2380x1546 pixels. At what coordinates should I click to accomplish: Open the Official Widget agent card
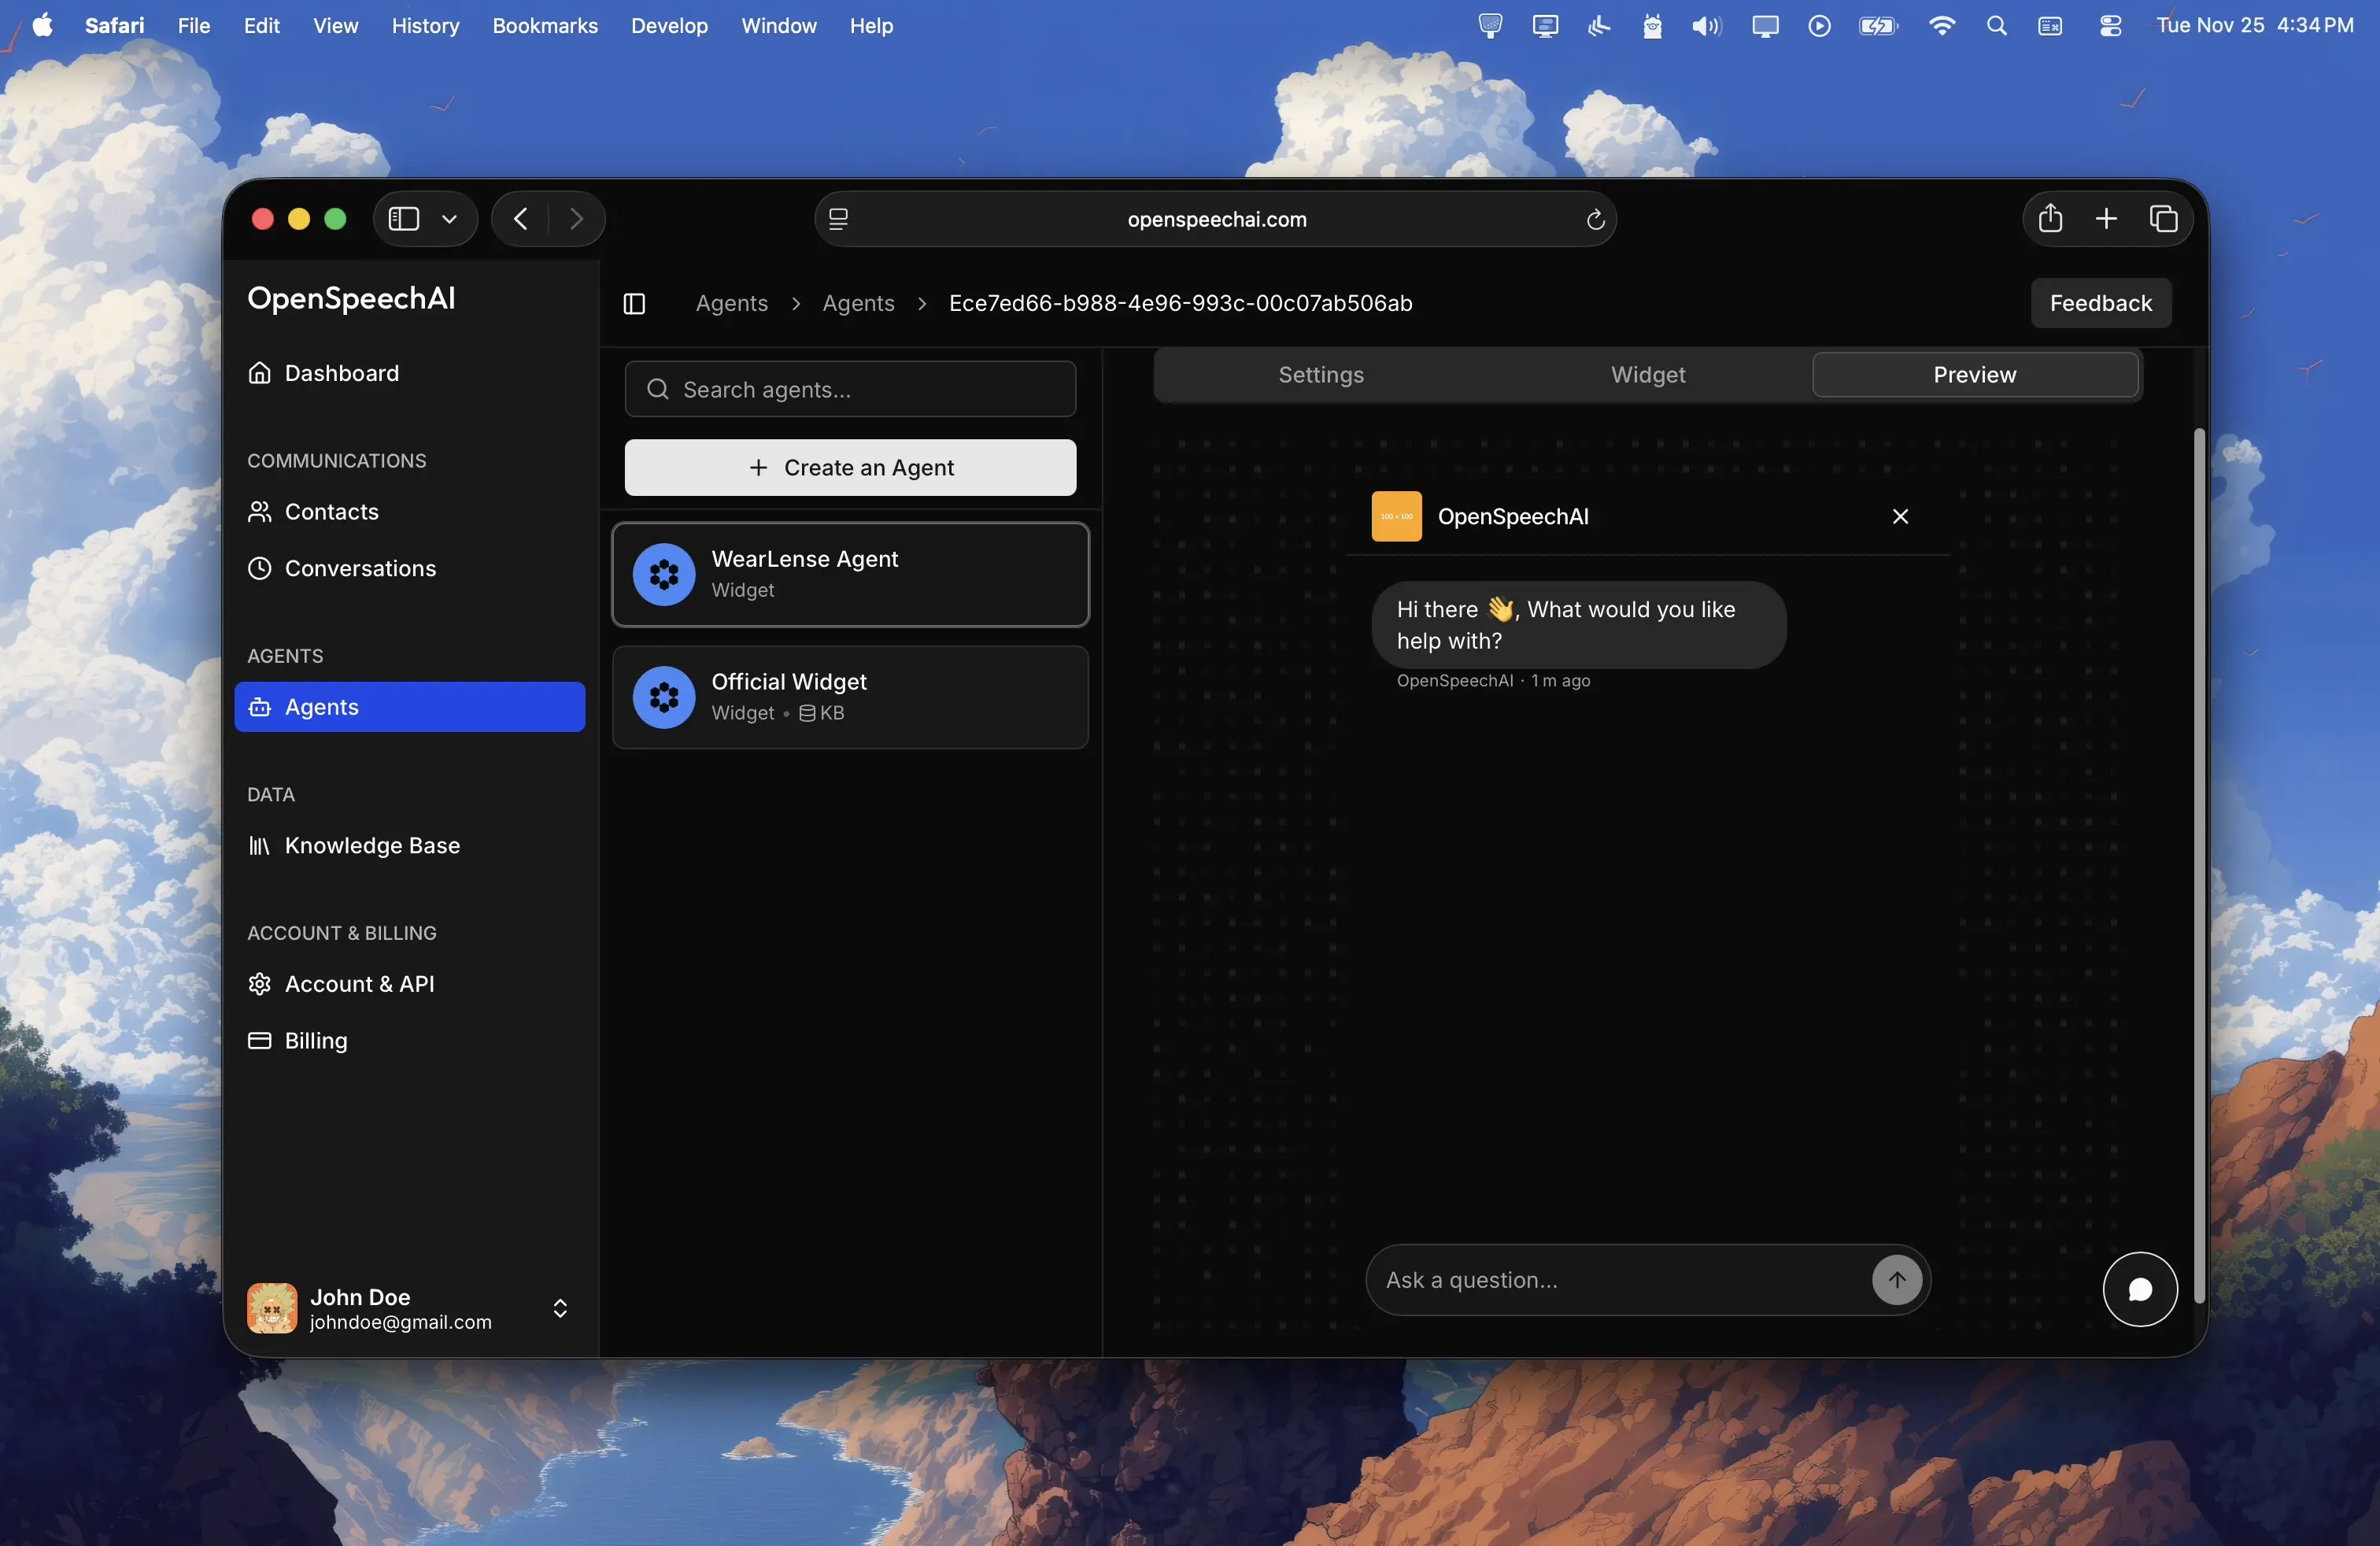850,697
